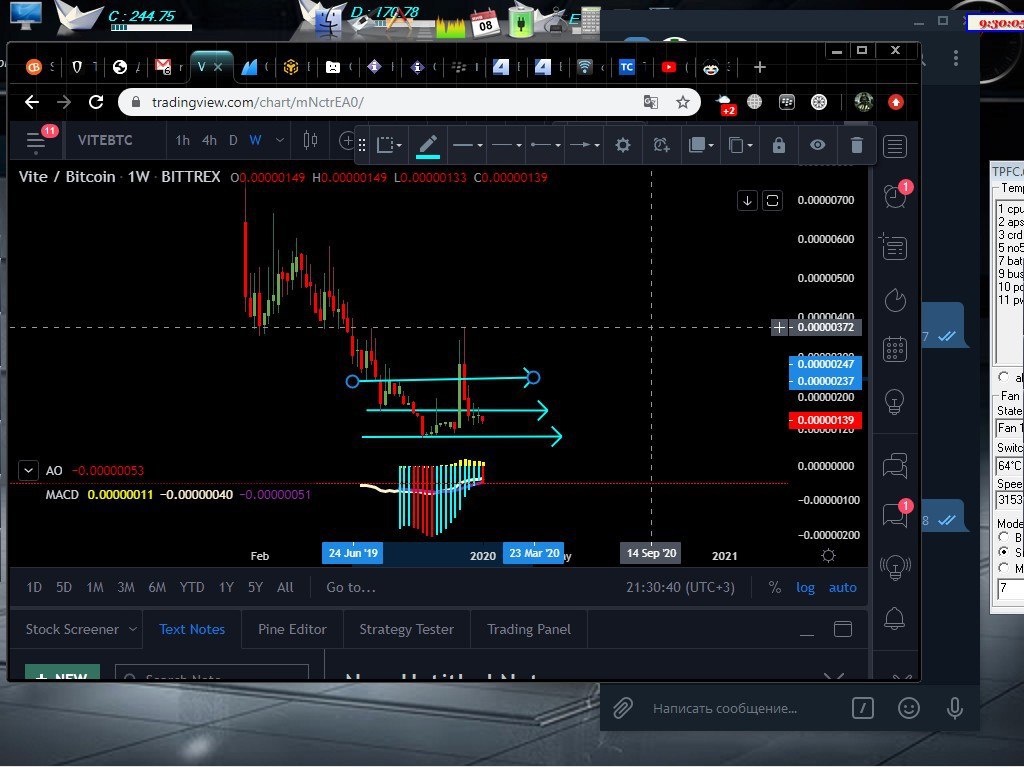The width and height of the screenshot is (1024, 768).
Task: Set chart range to 5D
Action: 63,588
